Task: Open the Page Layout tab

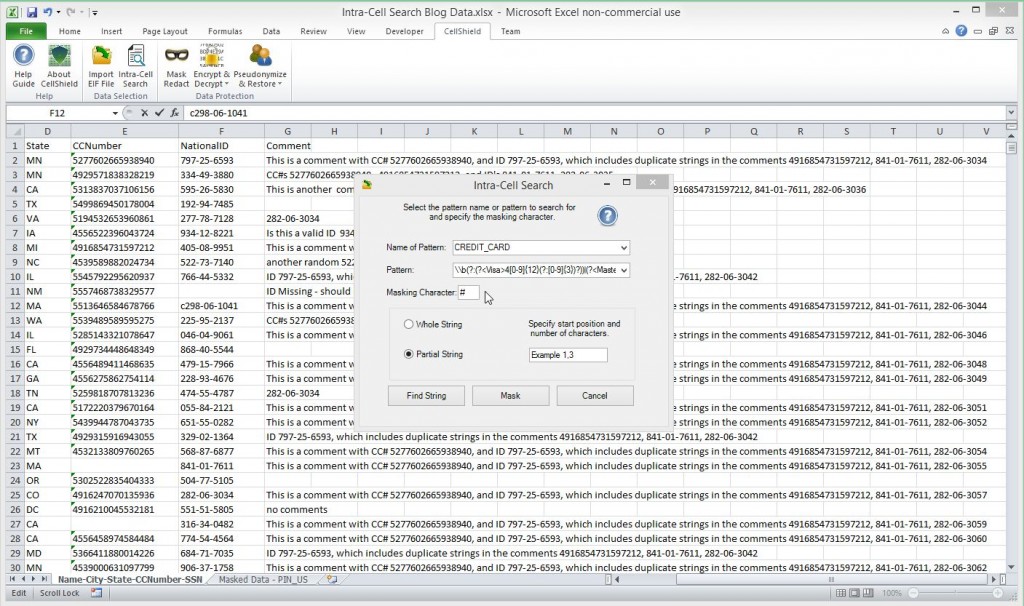Action: click(x=165, y=31)
